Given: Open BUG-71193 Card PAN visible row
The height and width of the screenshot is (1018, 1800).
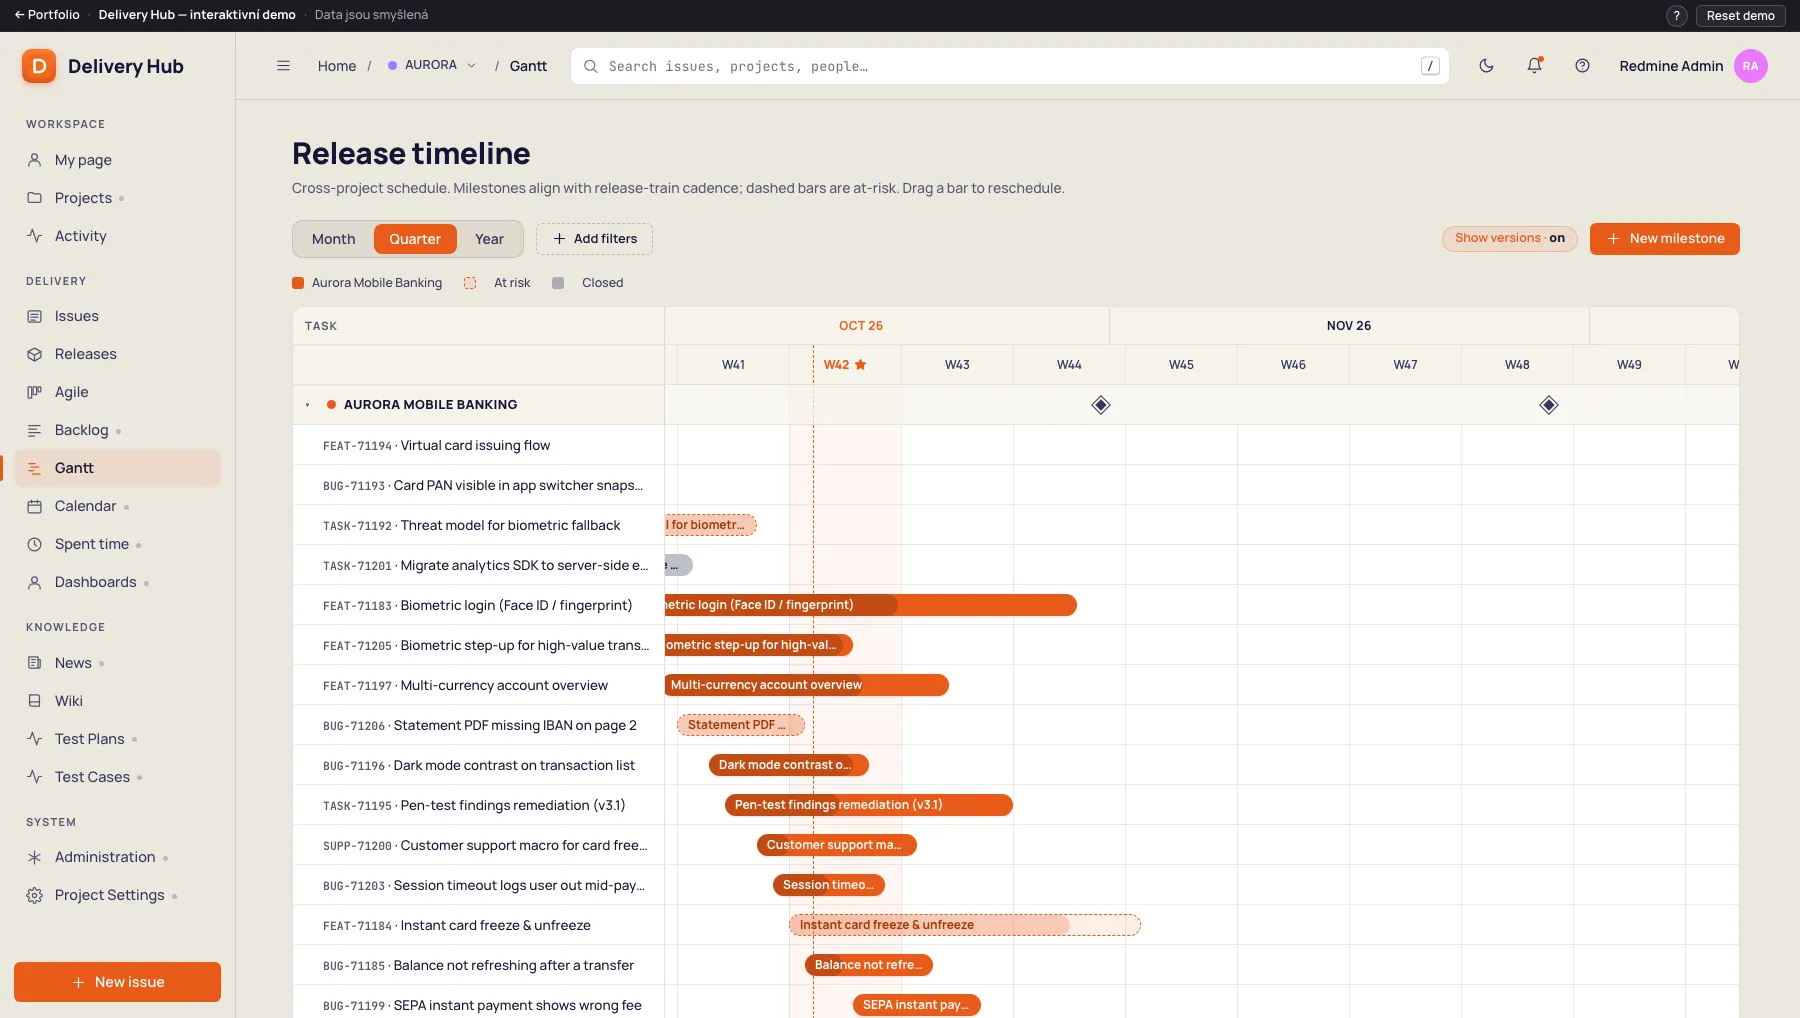Looking at the screenshot, I should 478,485.
